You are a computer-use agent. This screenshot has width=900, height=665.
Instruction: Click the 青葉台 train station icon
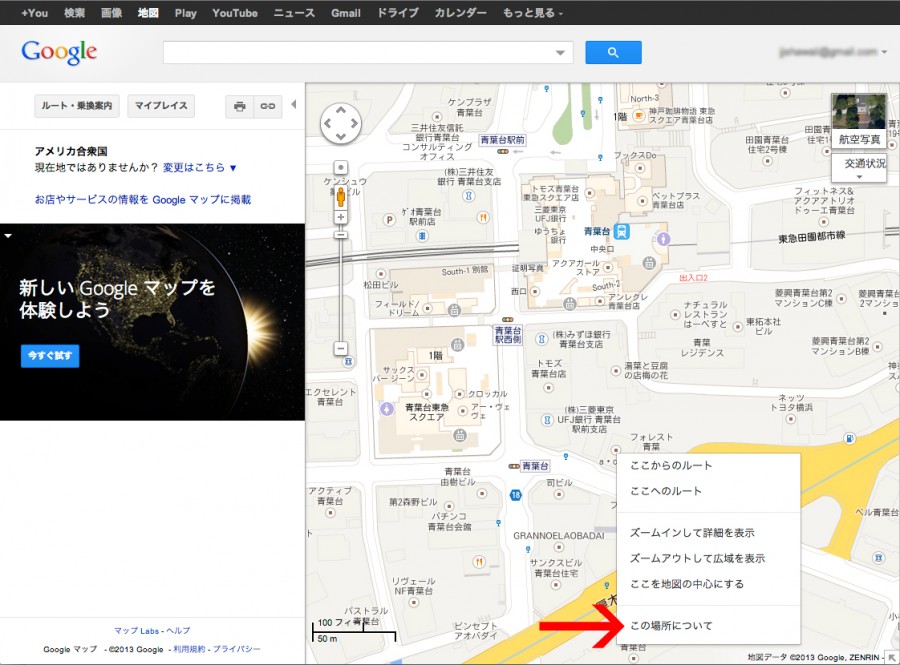pos(622,231)
